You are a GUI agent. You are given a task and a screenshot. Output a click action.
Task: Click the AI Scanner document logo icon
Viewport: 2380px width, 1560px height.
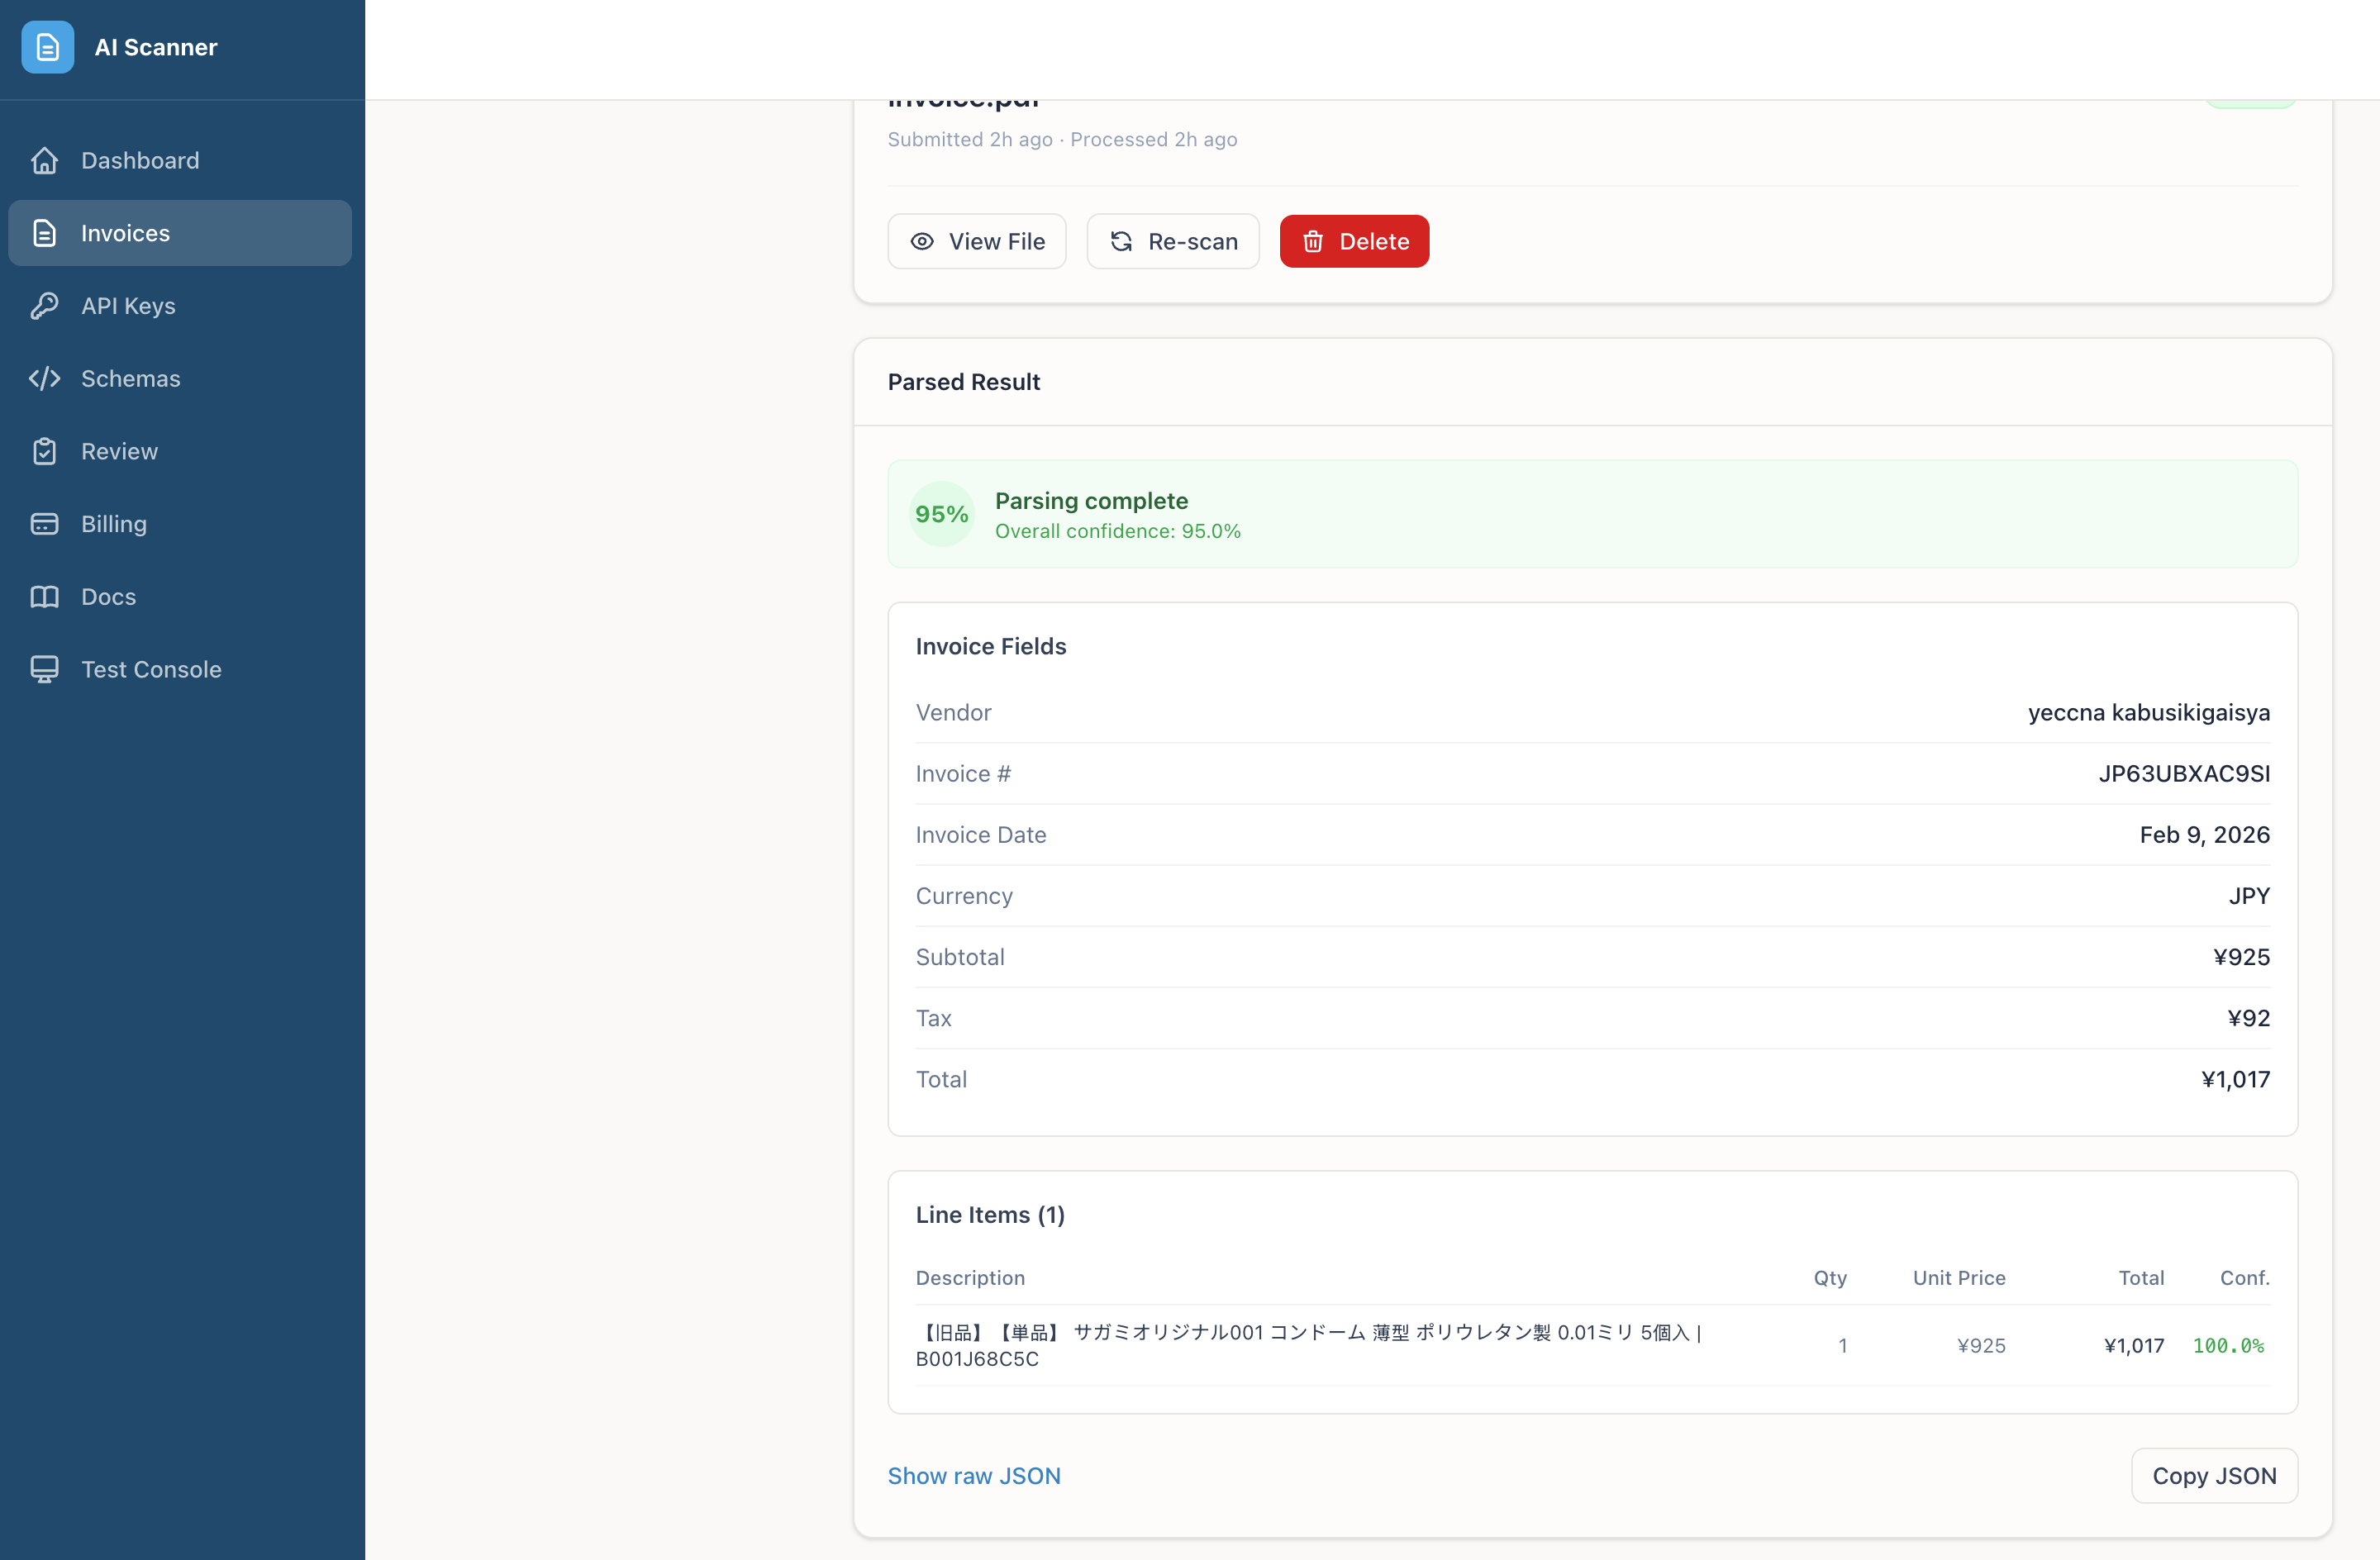[47, 47]
